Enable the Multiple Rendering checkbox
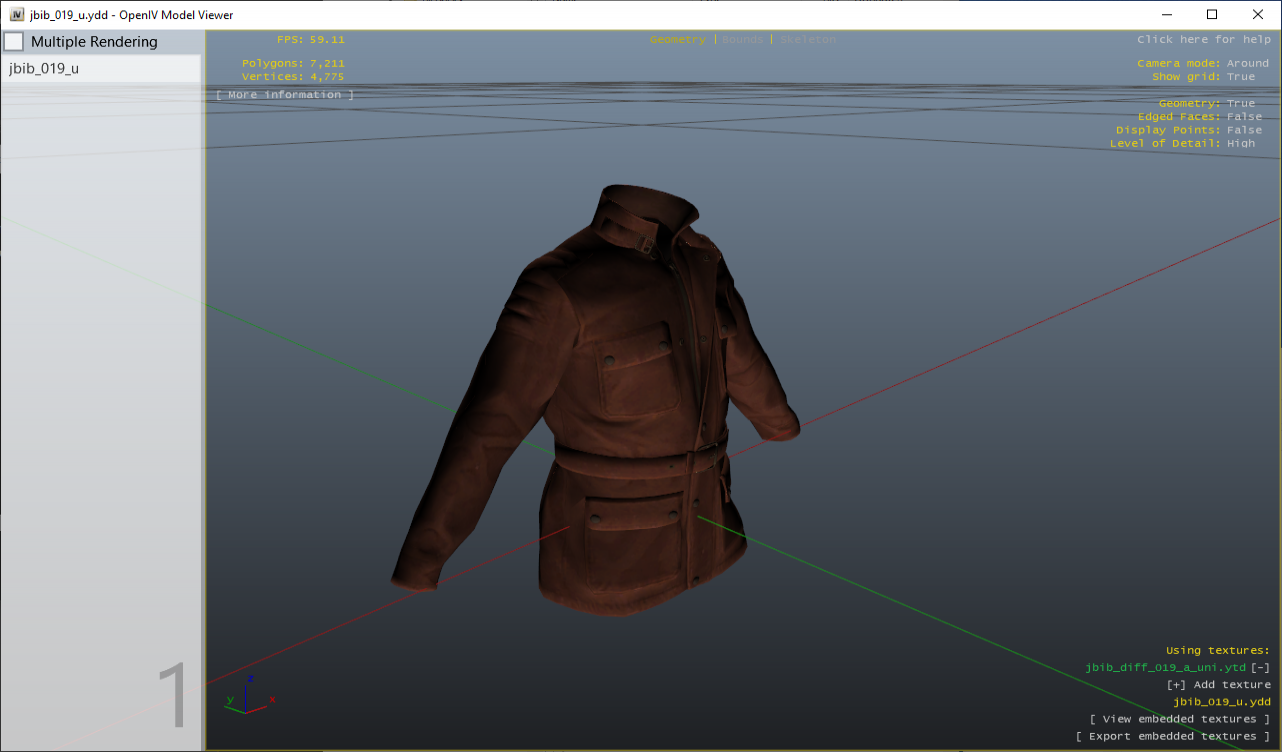Screen dimensions: 1282x752 pyautogui.click(x=14, y=41)
